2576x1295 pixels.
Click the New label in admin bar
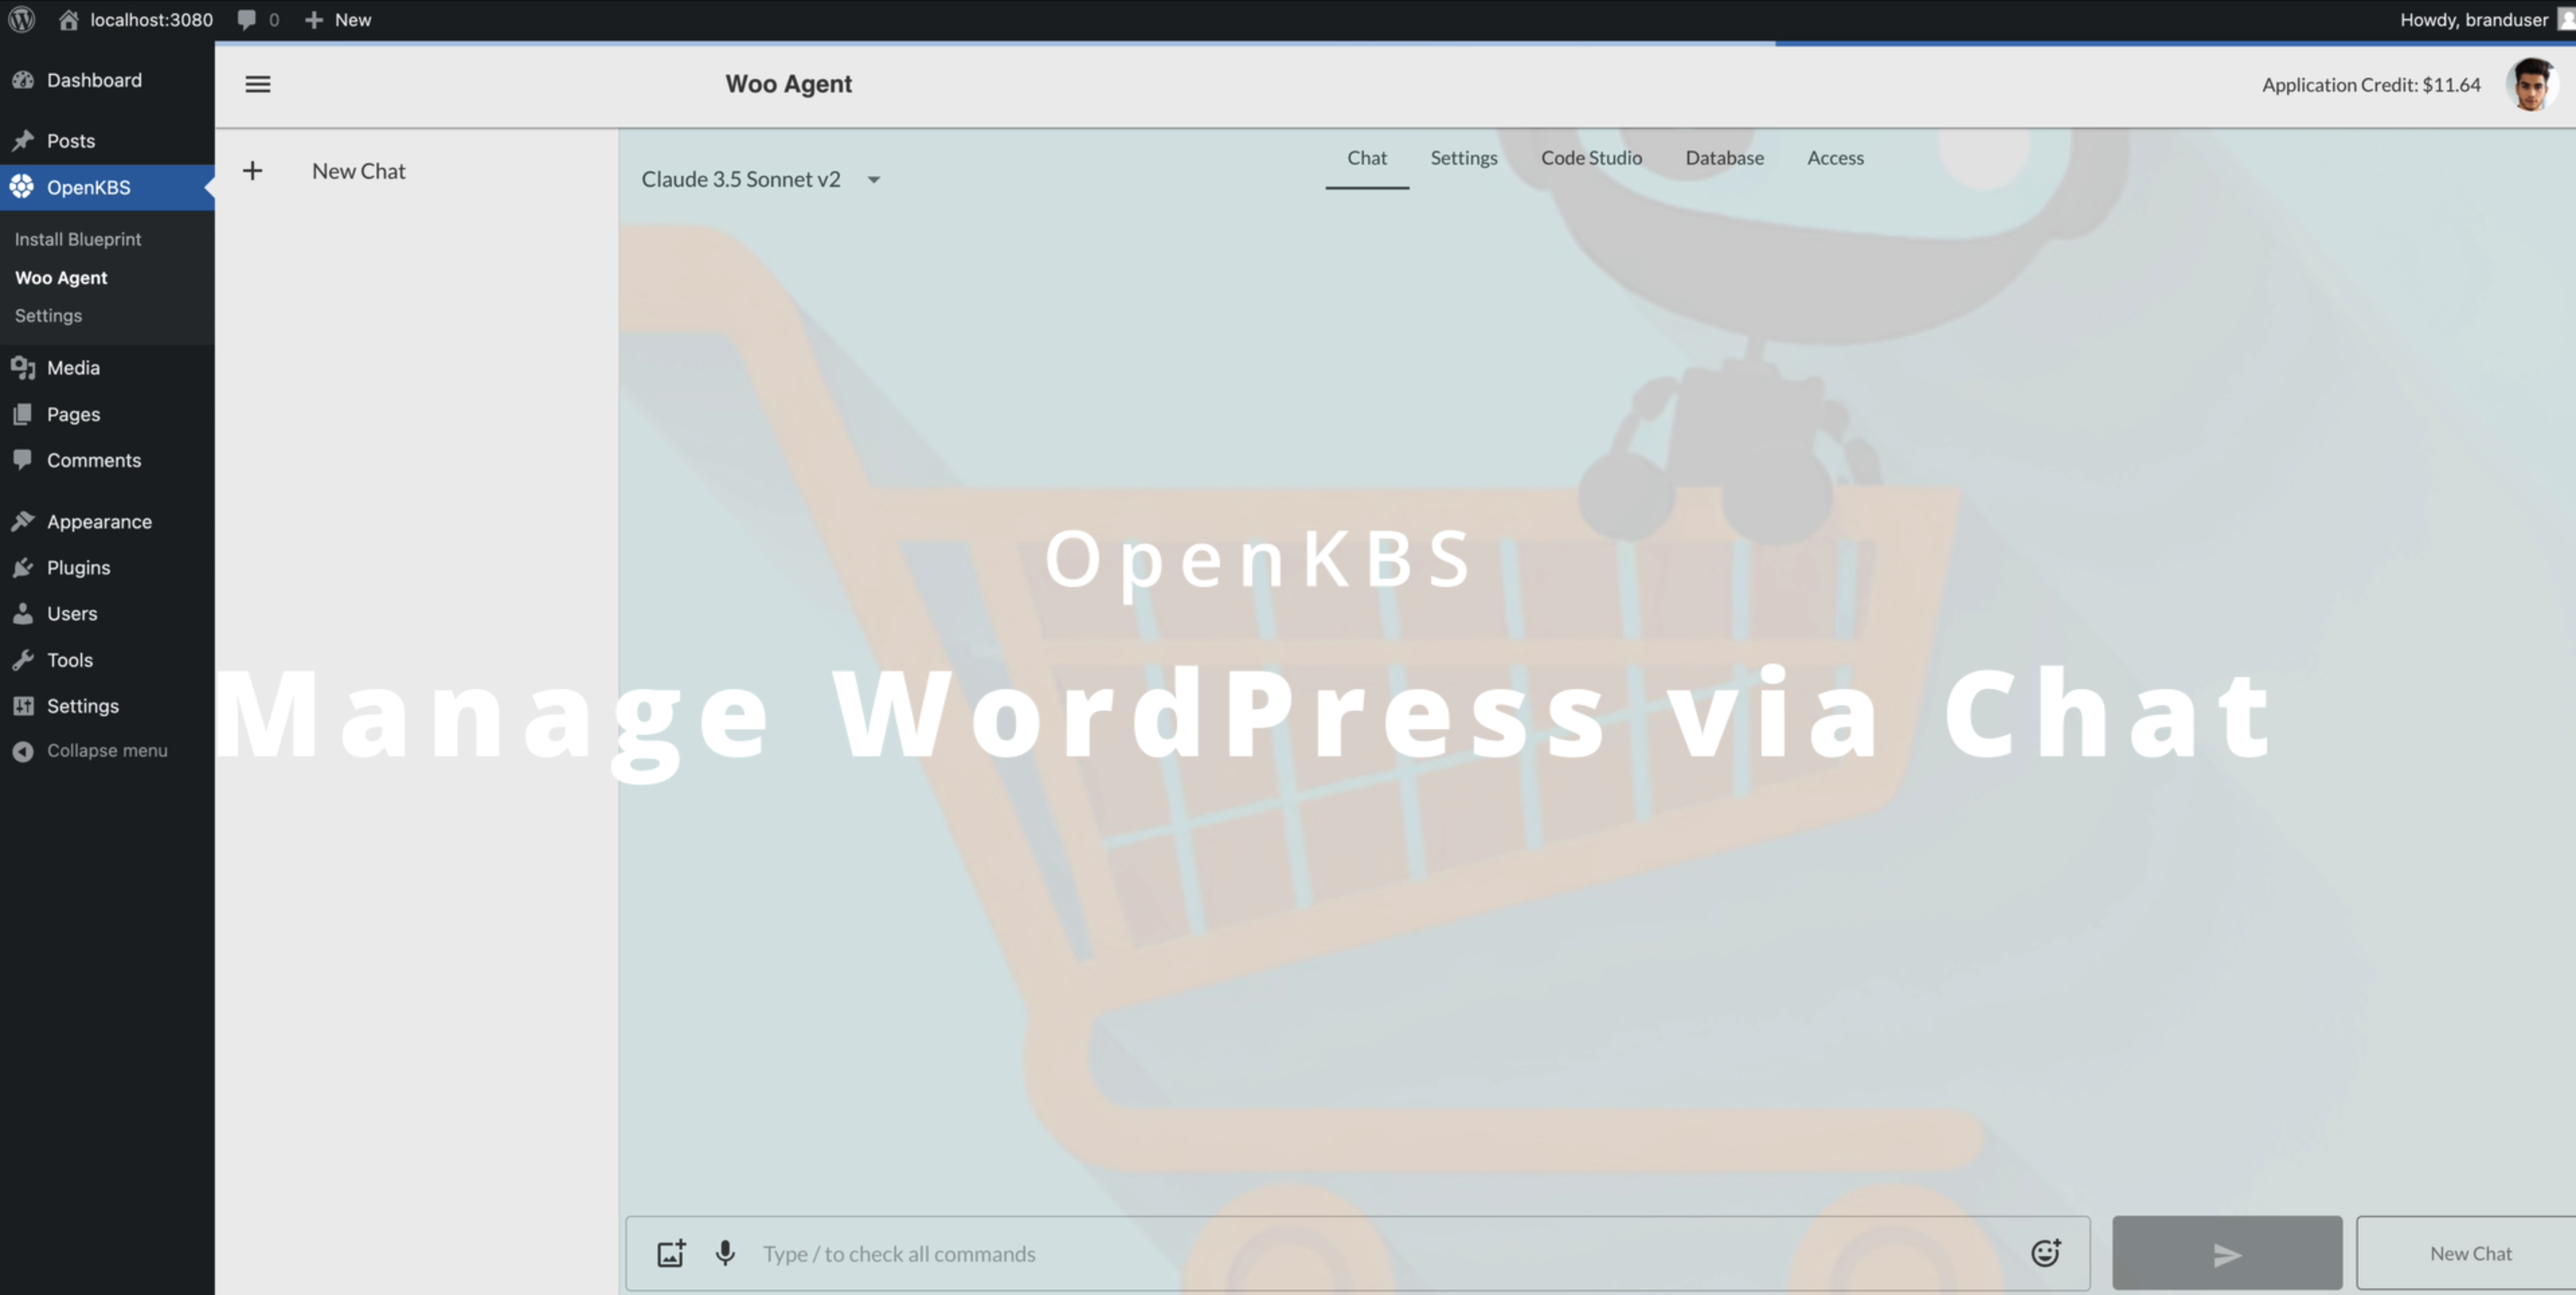tap(352, 19)
